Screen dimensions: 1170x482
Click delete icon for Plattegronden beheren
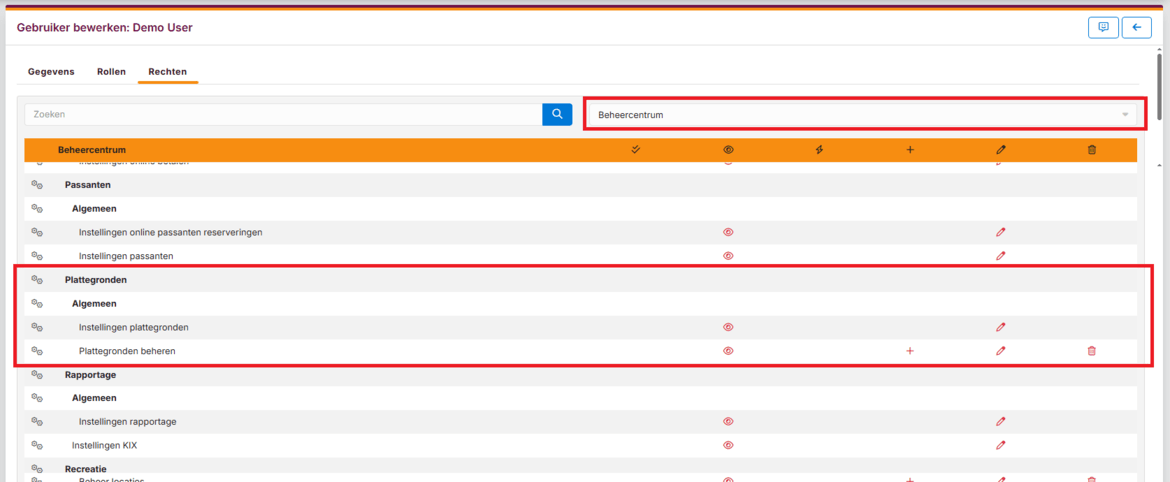pyautogui.click(x=1091, y=351)
